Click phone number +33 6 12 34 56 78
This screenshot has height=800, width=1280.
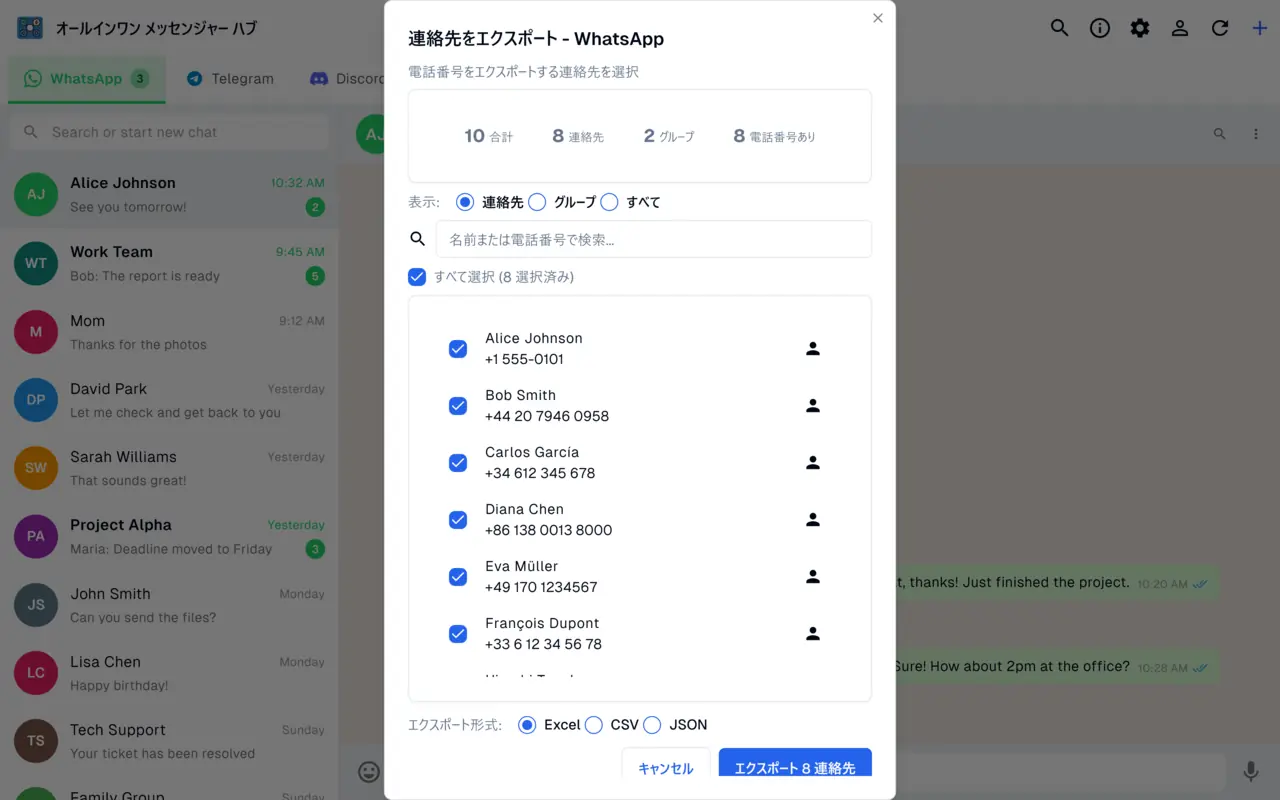coord(544,644)
